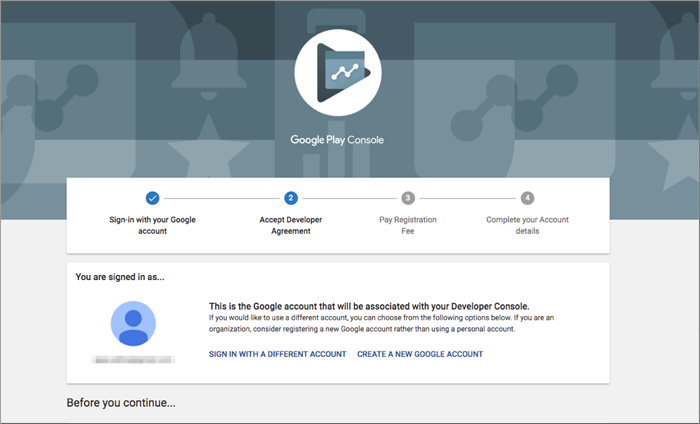Select the step 4 number circle

click(x=527, y=198)
